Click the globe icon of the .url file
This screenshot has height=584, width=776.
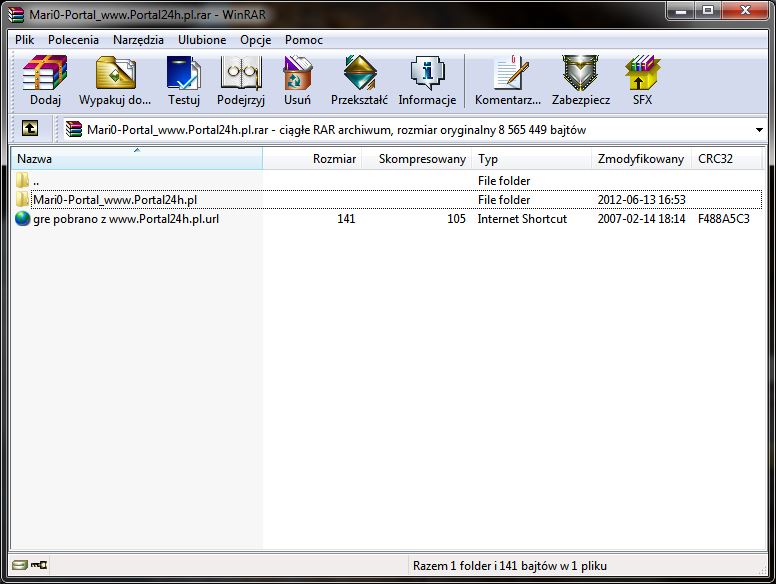coord(23,218)
